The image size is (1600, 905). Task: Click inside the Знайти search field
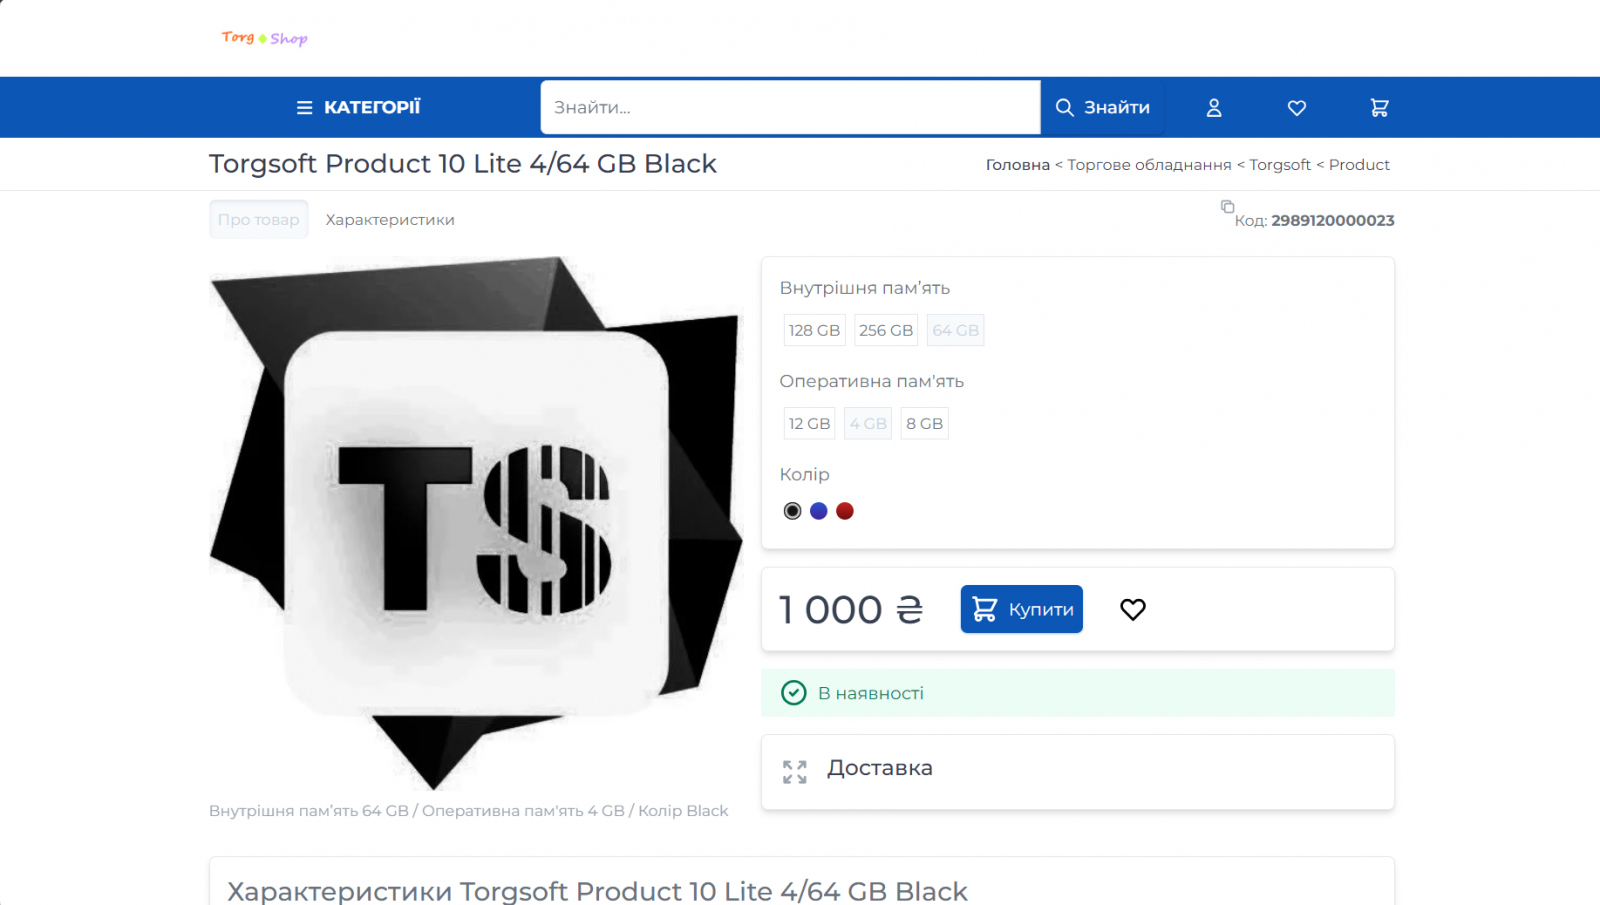click(790, 107)
